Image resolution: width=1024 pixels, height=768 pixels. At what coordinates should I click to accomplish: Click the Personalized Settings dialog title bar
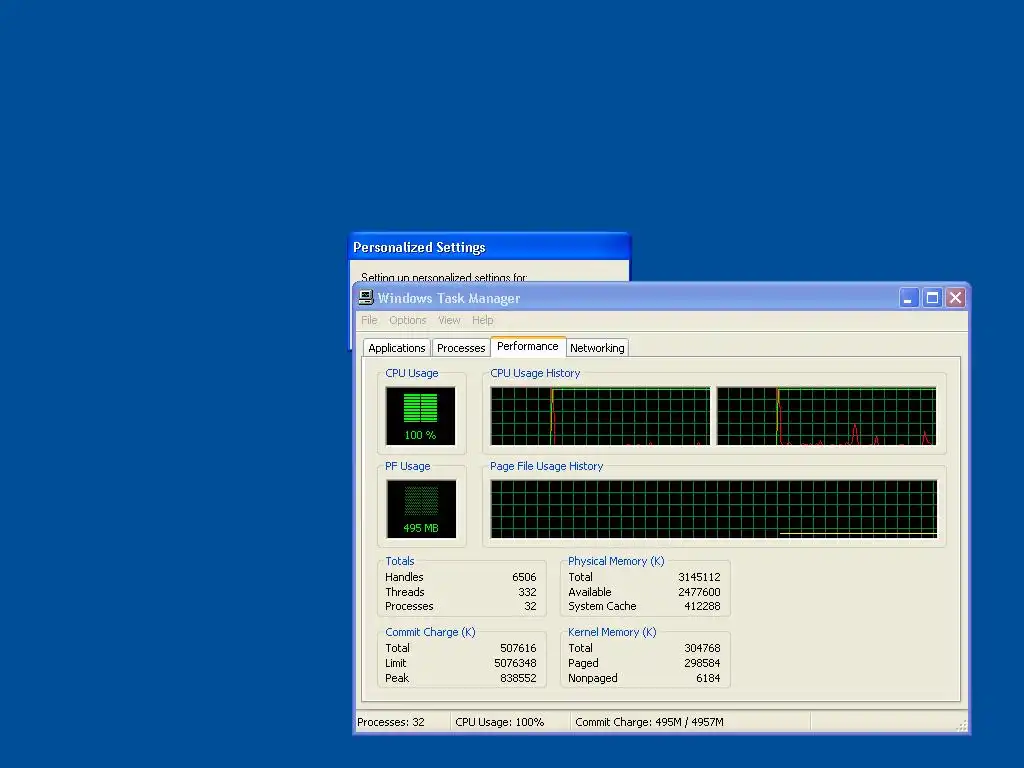coord(490,247)
